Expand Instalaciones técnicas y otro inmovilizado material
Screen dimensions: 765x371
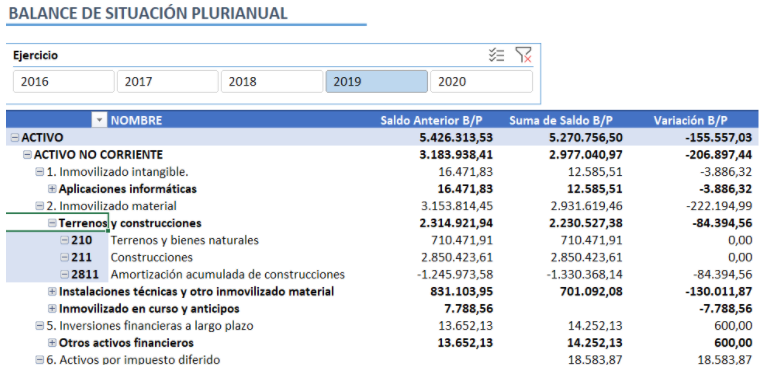click(x=52, y=292)
